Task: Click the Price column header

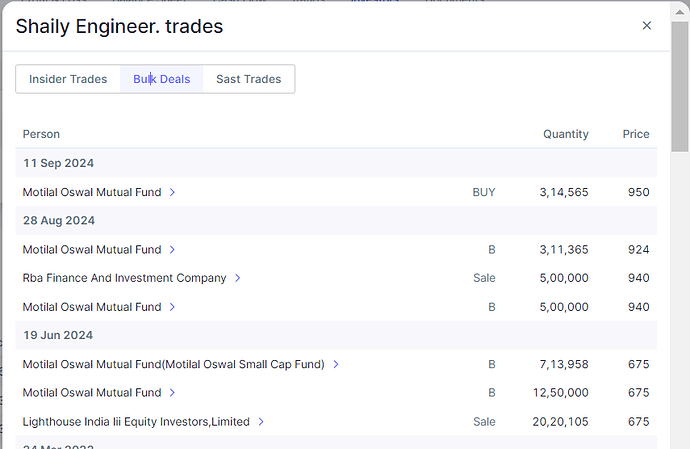Action: click(x=635, y=134)
